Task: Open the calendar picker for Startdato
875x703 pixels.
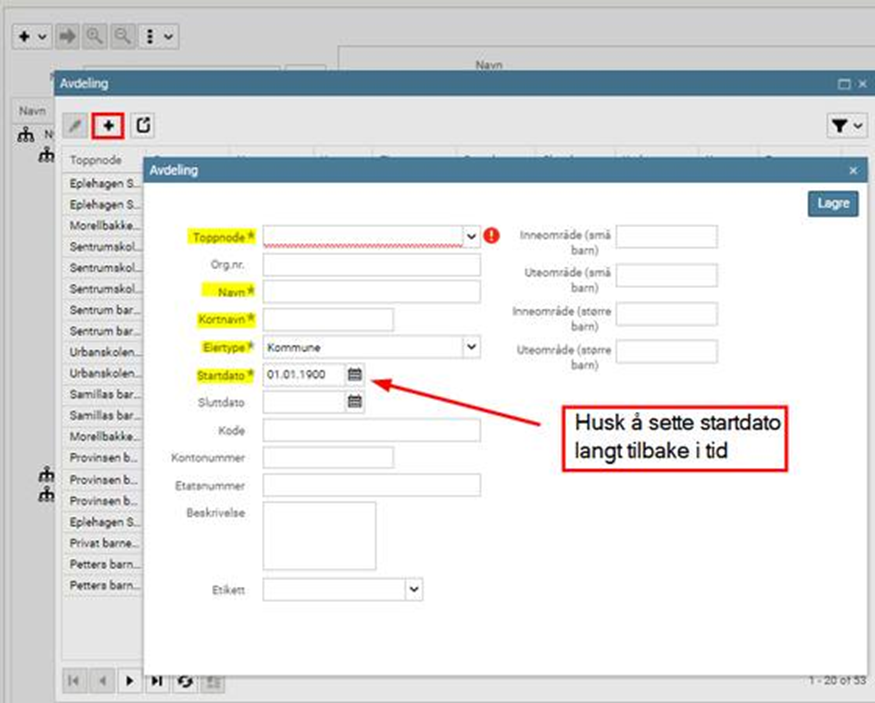Action: 355,374
